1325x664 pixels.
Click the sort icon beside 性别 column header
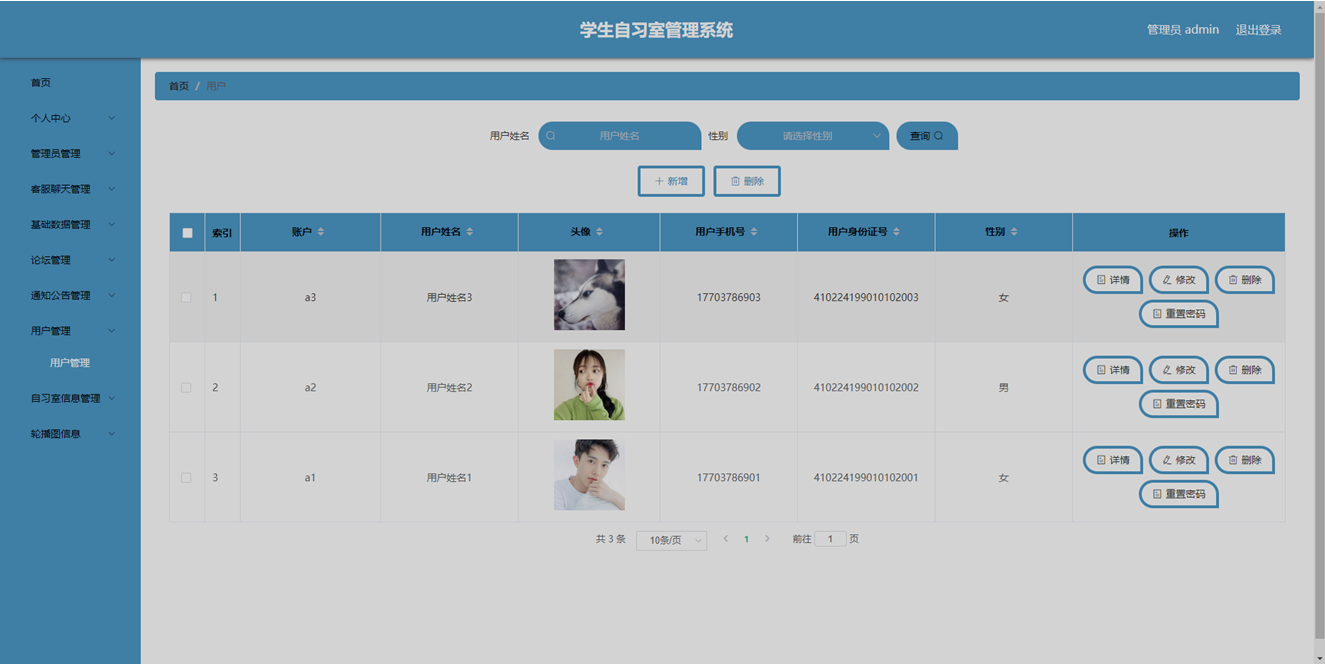coord(1014,232)
